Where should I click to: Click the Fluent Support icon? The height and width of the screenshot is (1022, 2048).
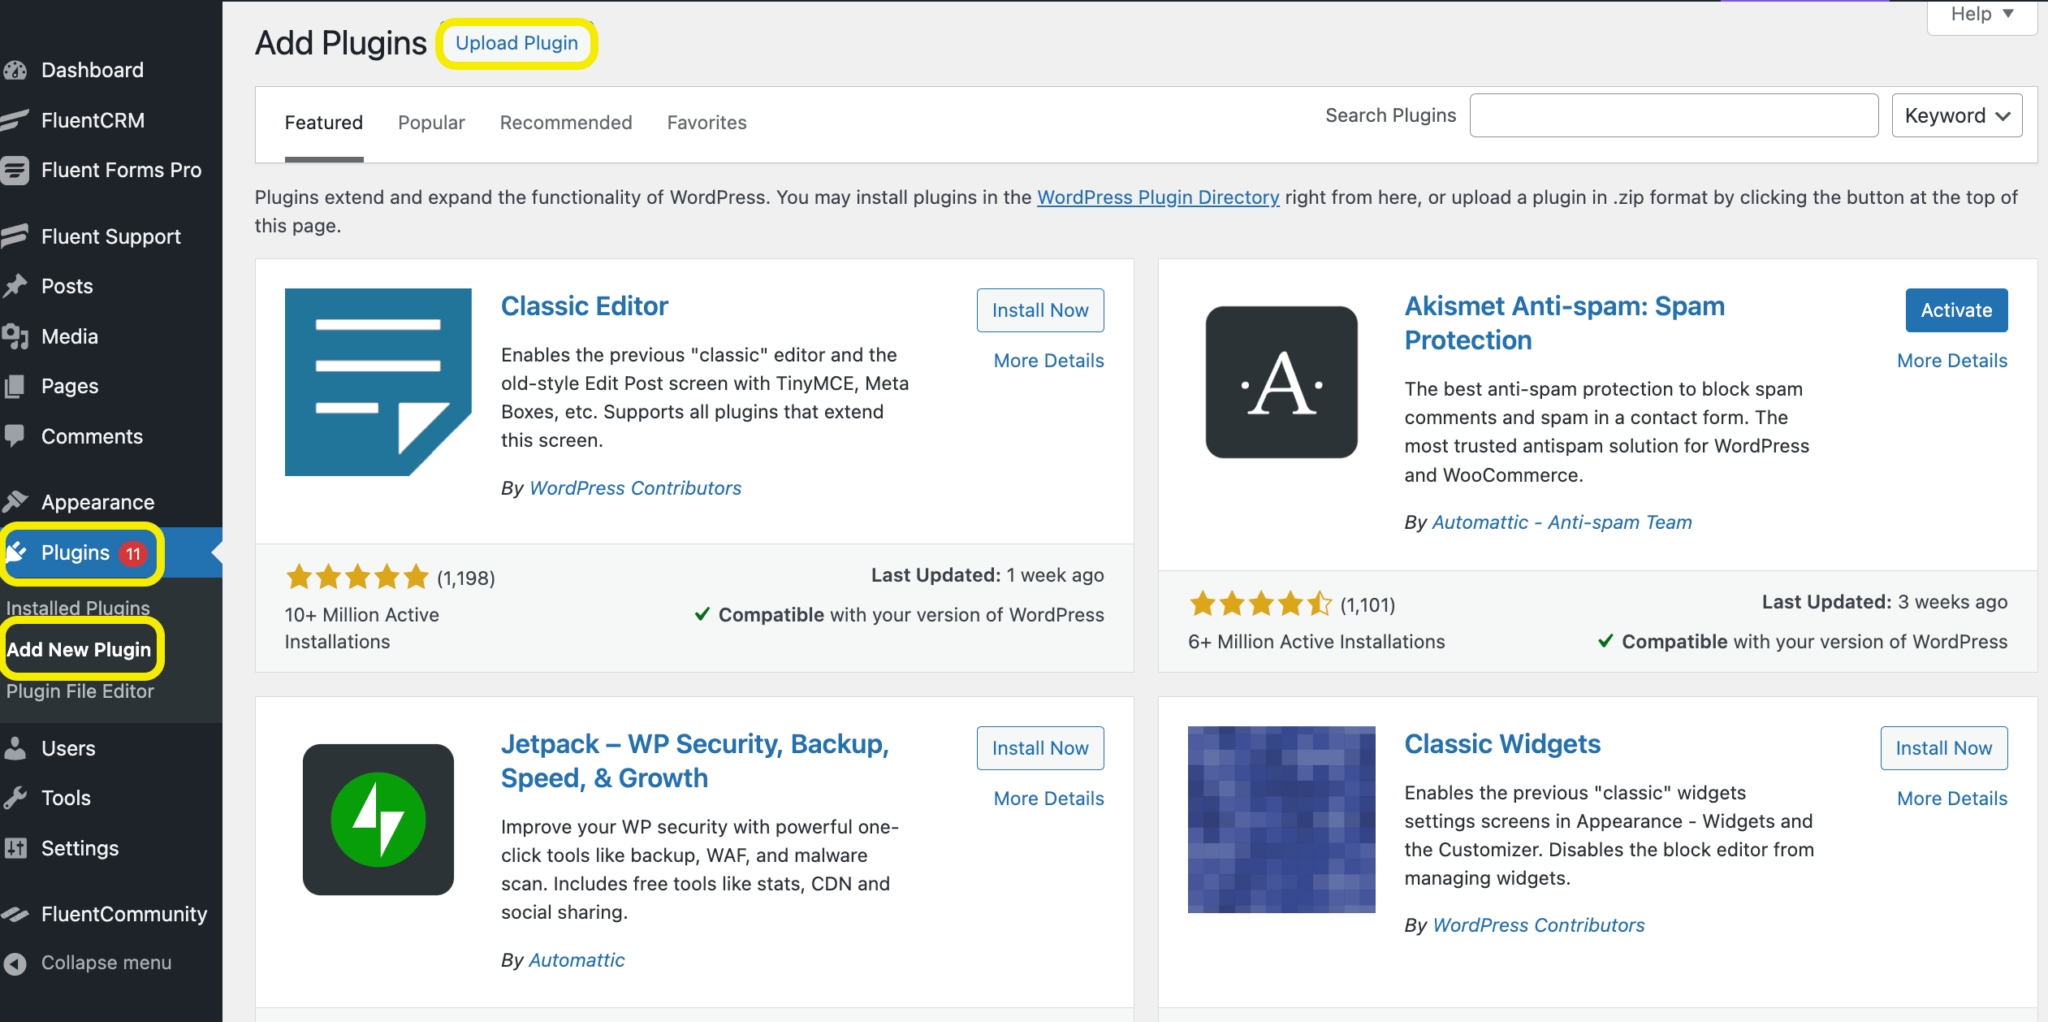pos(14,236)
